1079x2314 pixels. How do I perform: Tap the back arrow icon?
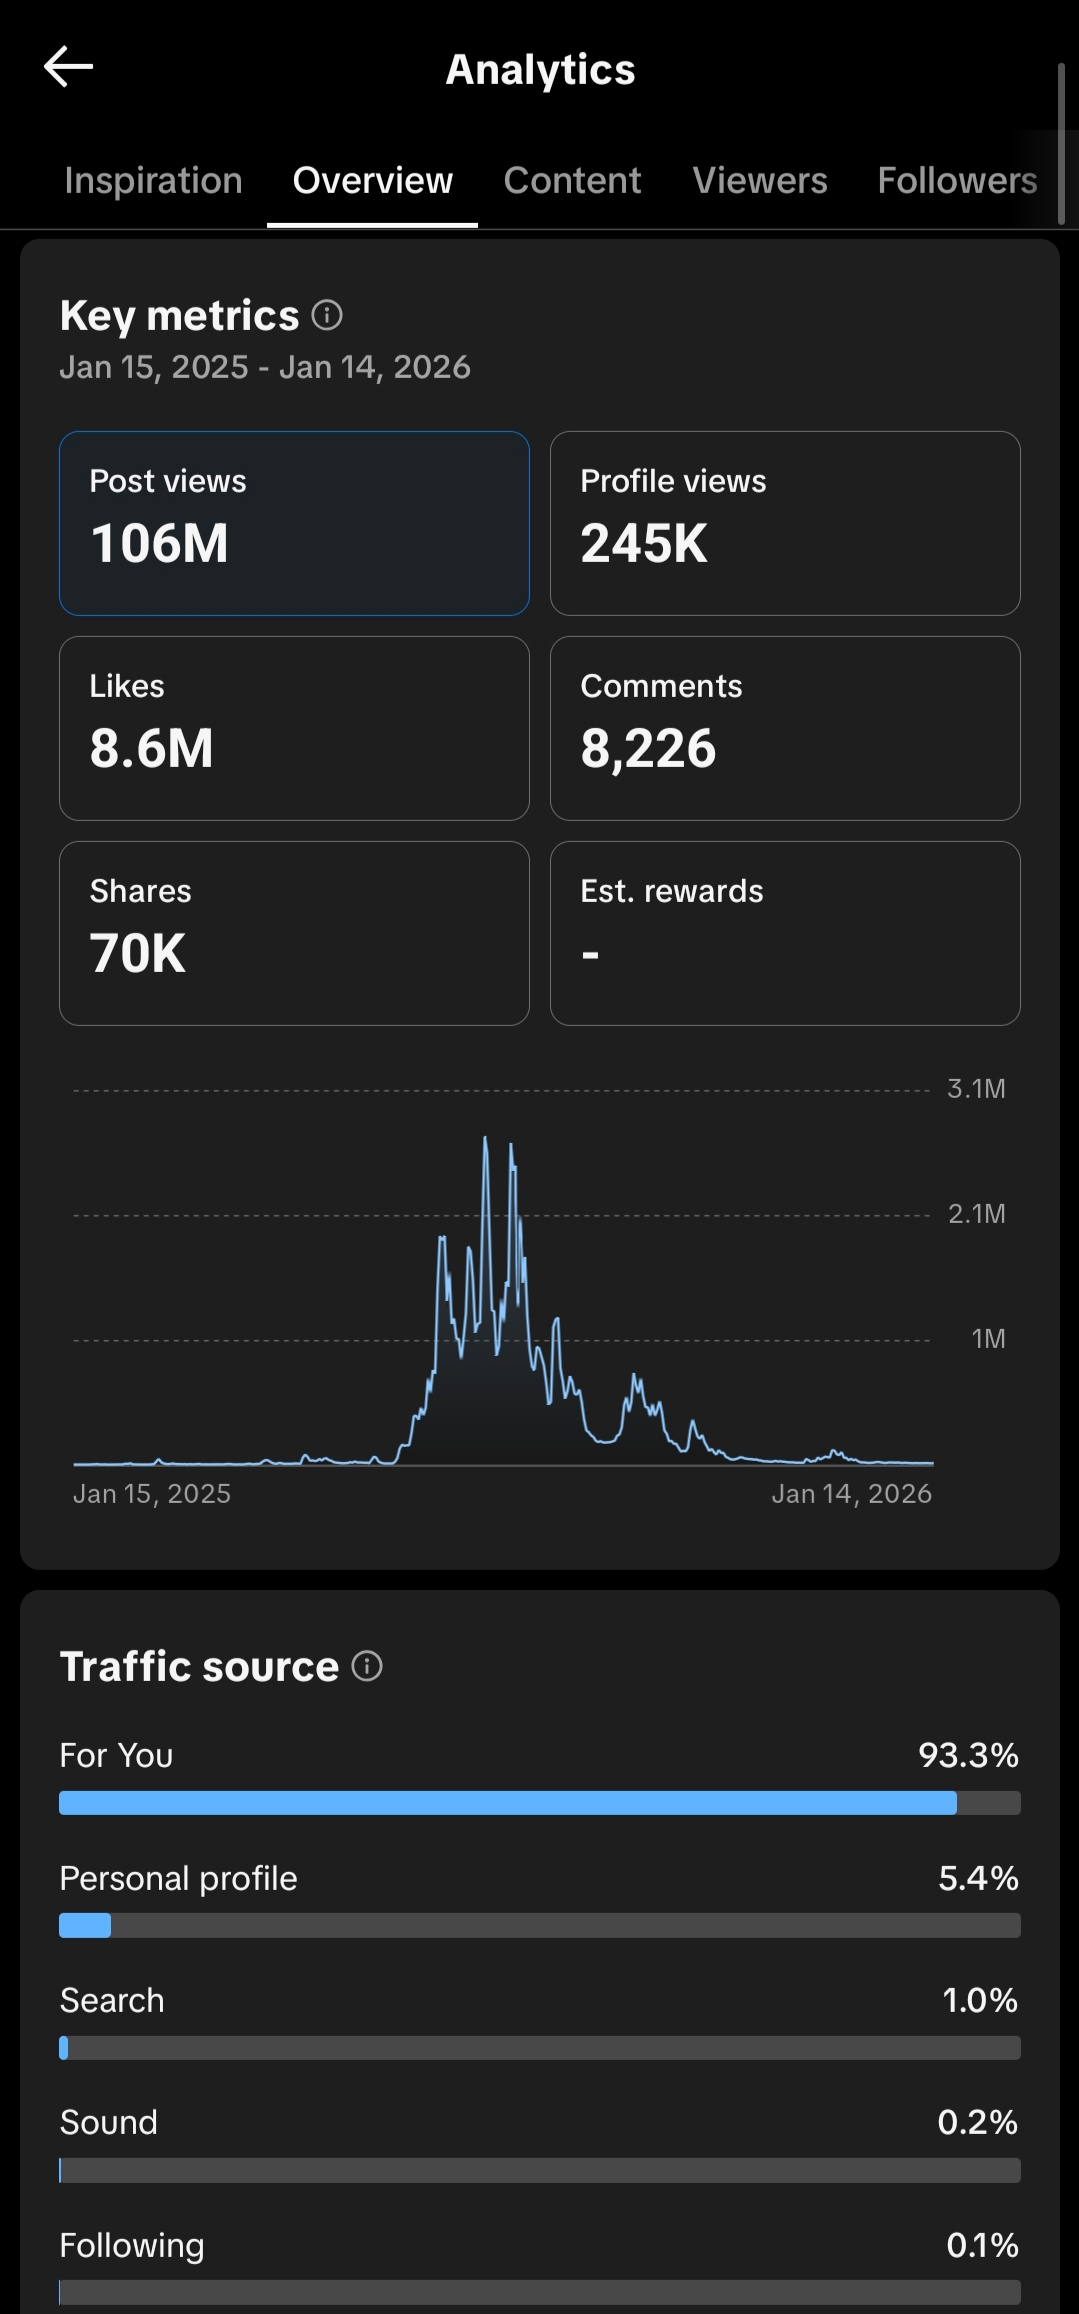(68, 67)
